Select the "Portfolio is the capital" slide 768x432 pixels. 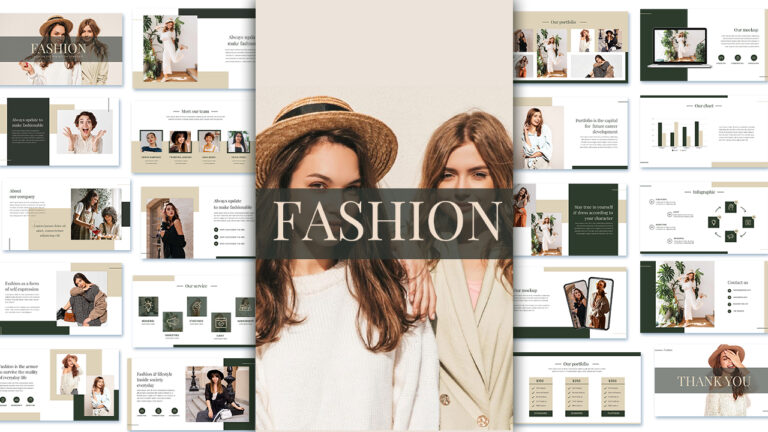pyautogui.click(x=571, y=133)
